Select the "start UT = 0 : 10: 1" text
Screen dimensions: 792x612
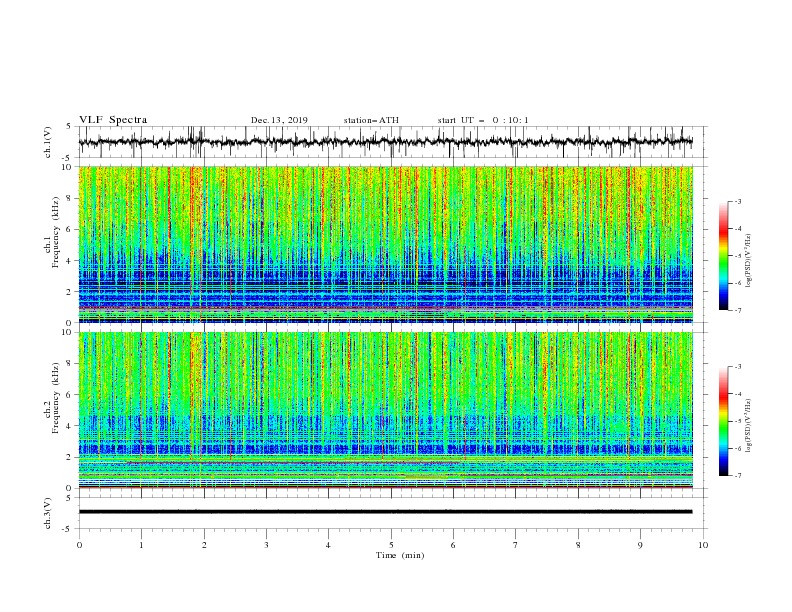pyautogui.click(x=482, y=120)
